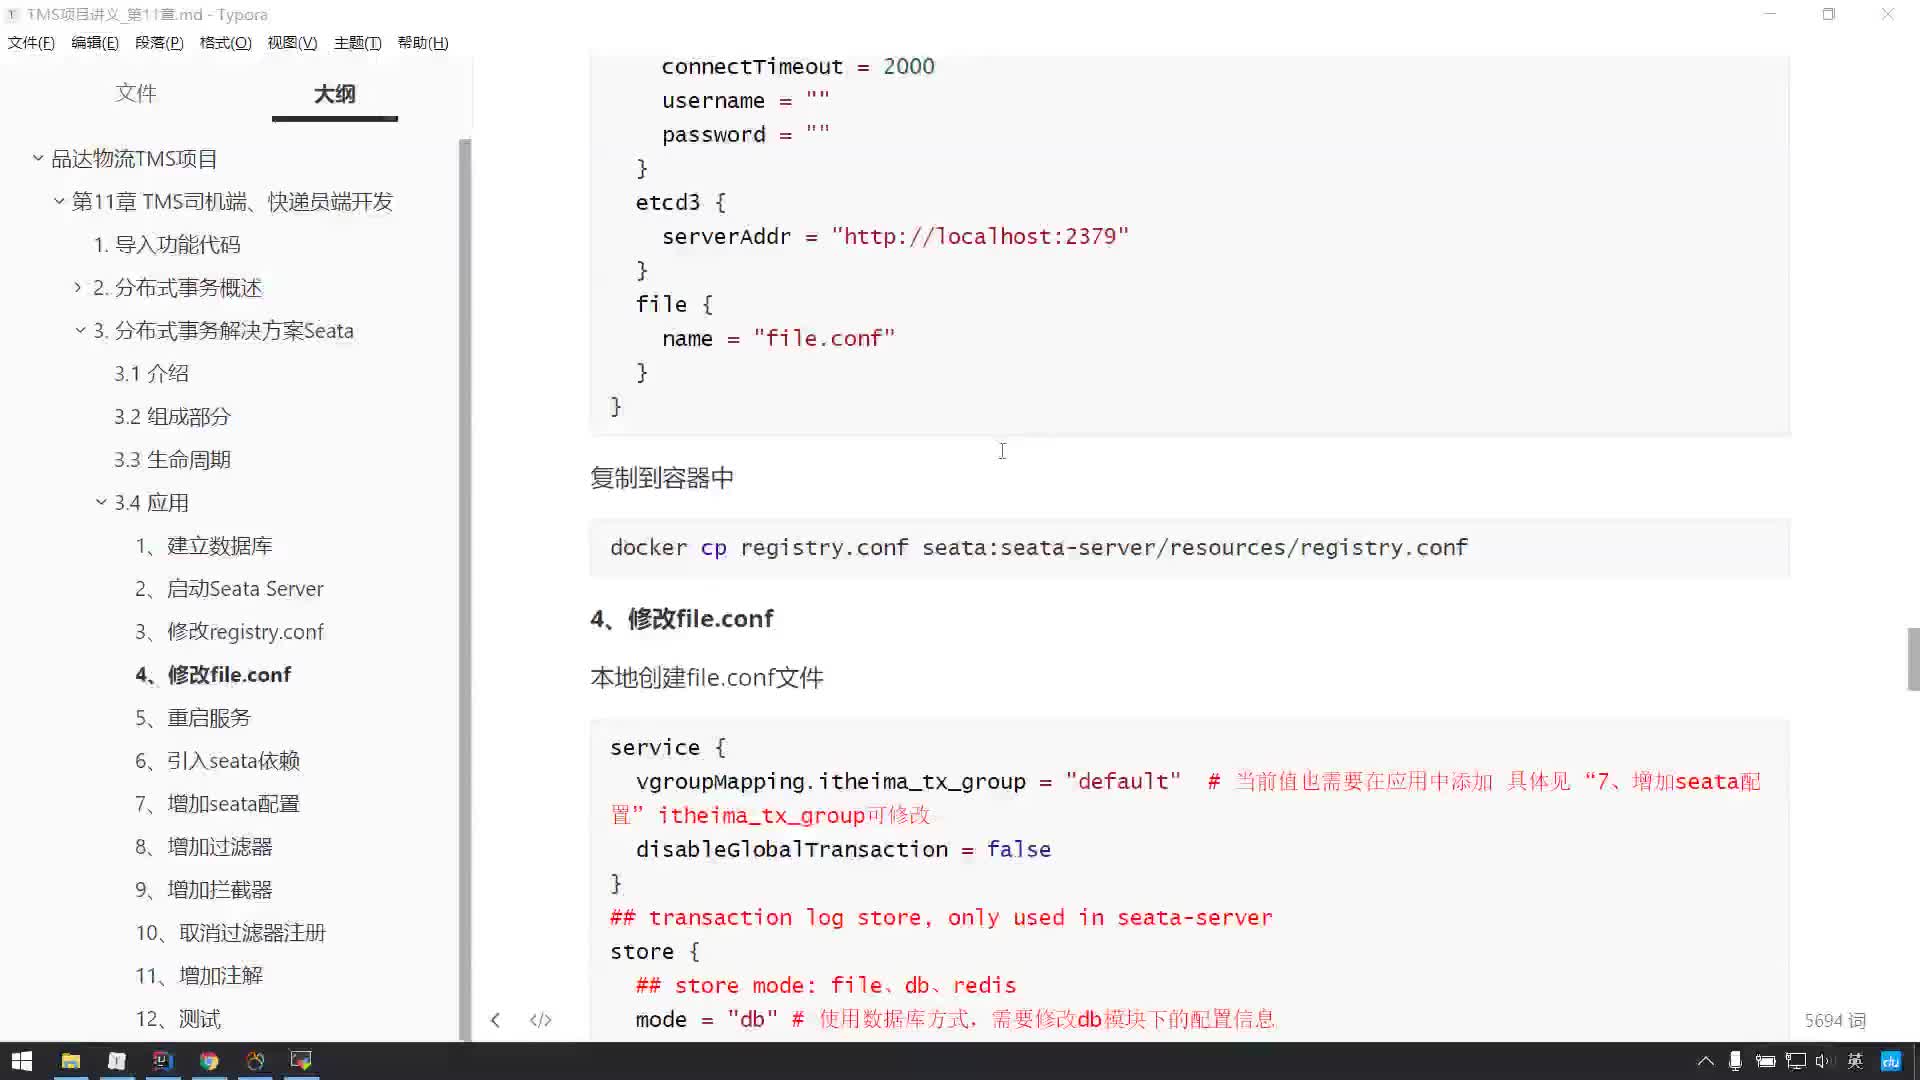Click the 复制到容器中 paragraph
Screen dimensions: 1920x1080
(x=662, y=478)
